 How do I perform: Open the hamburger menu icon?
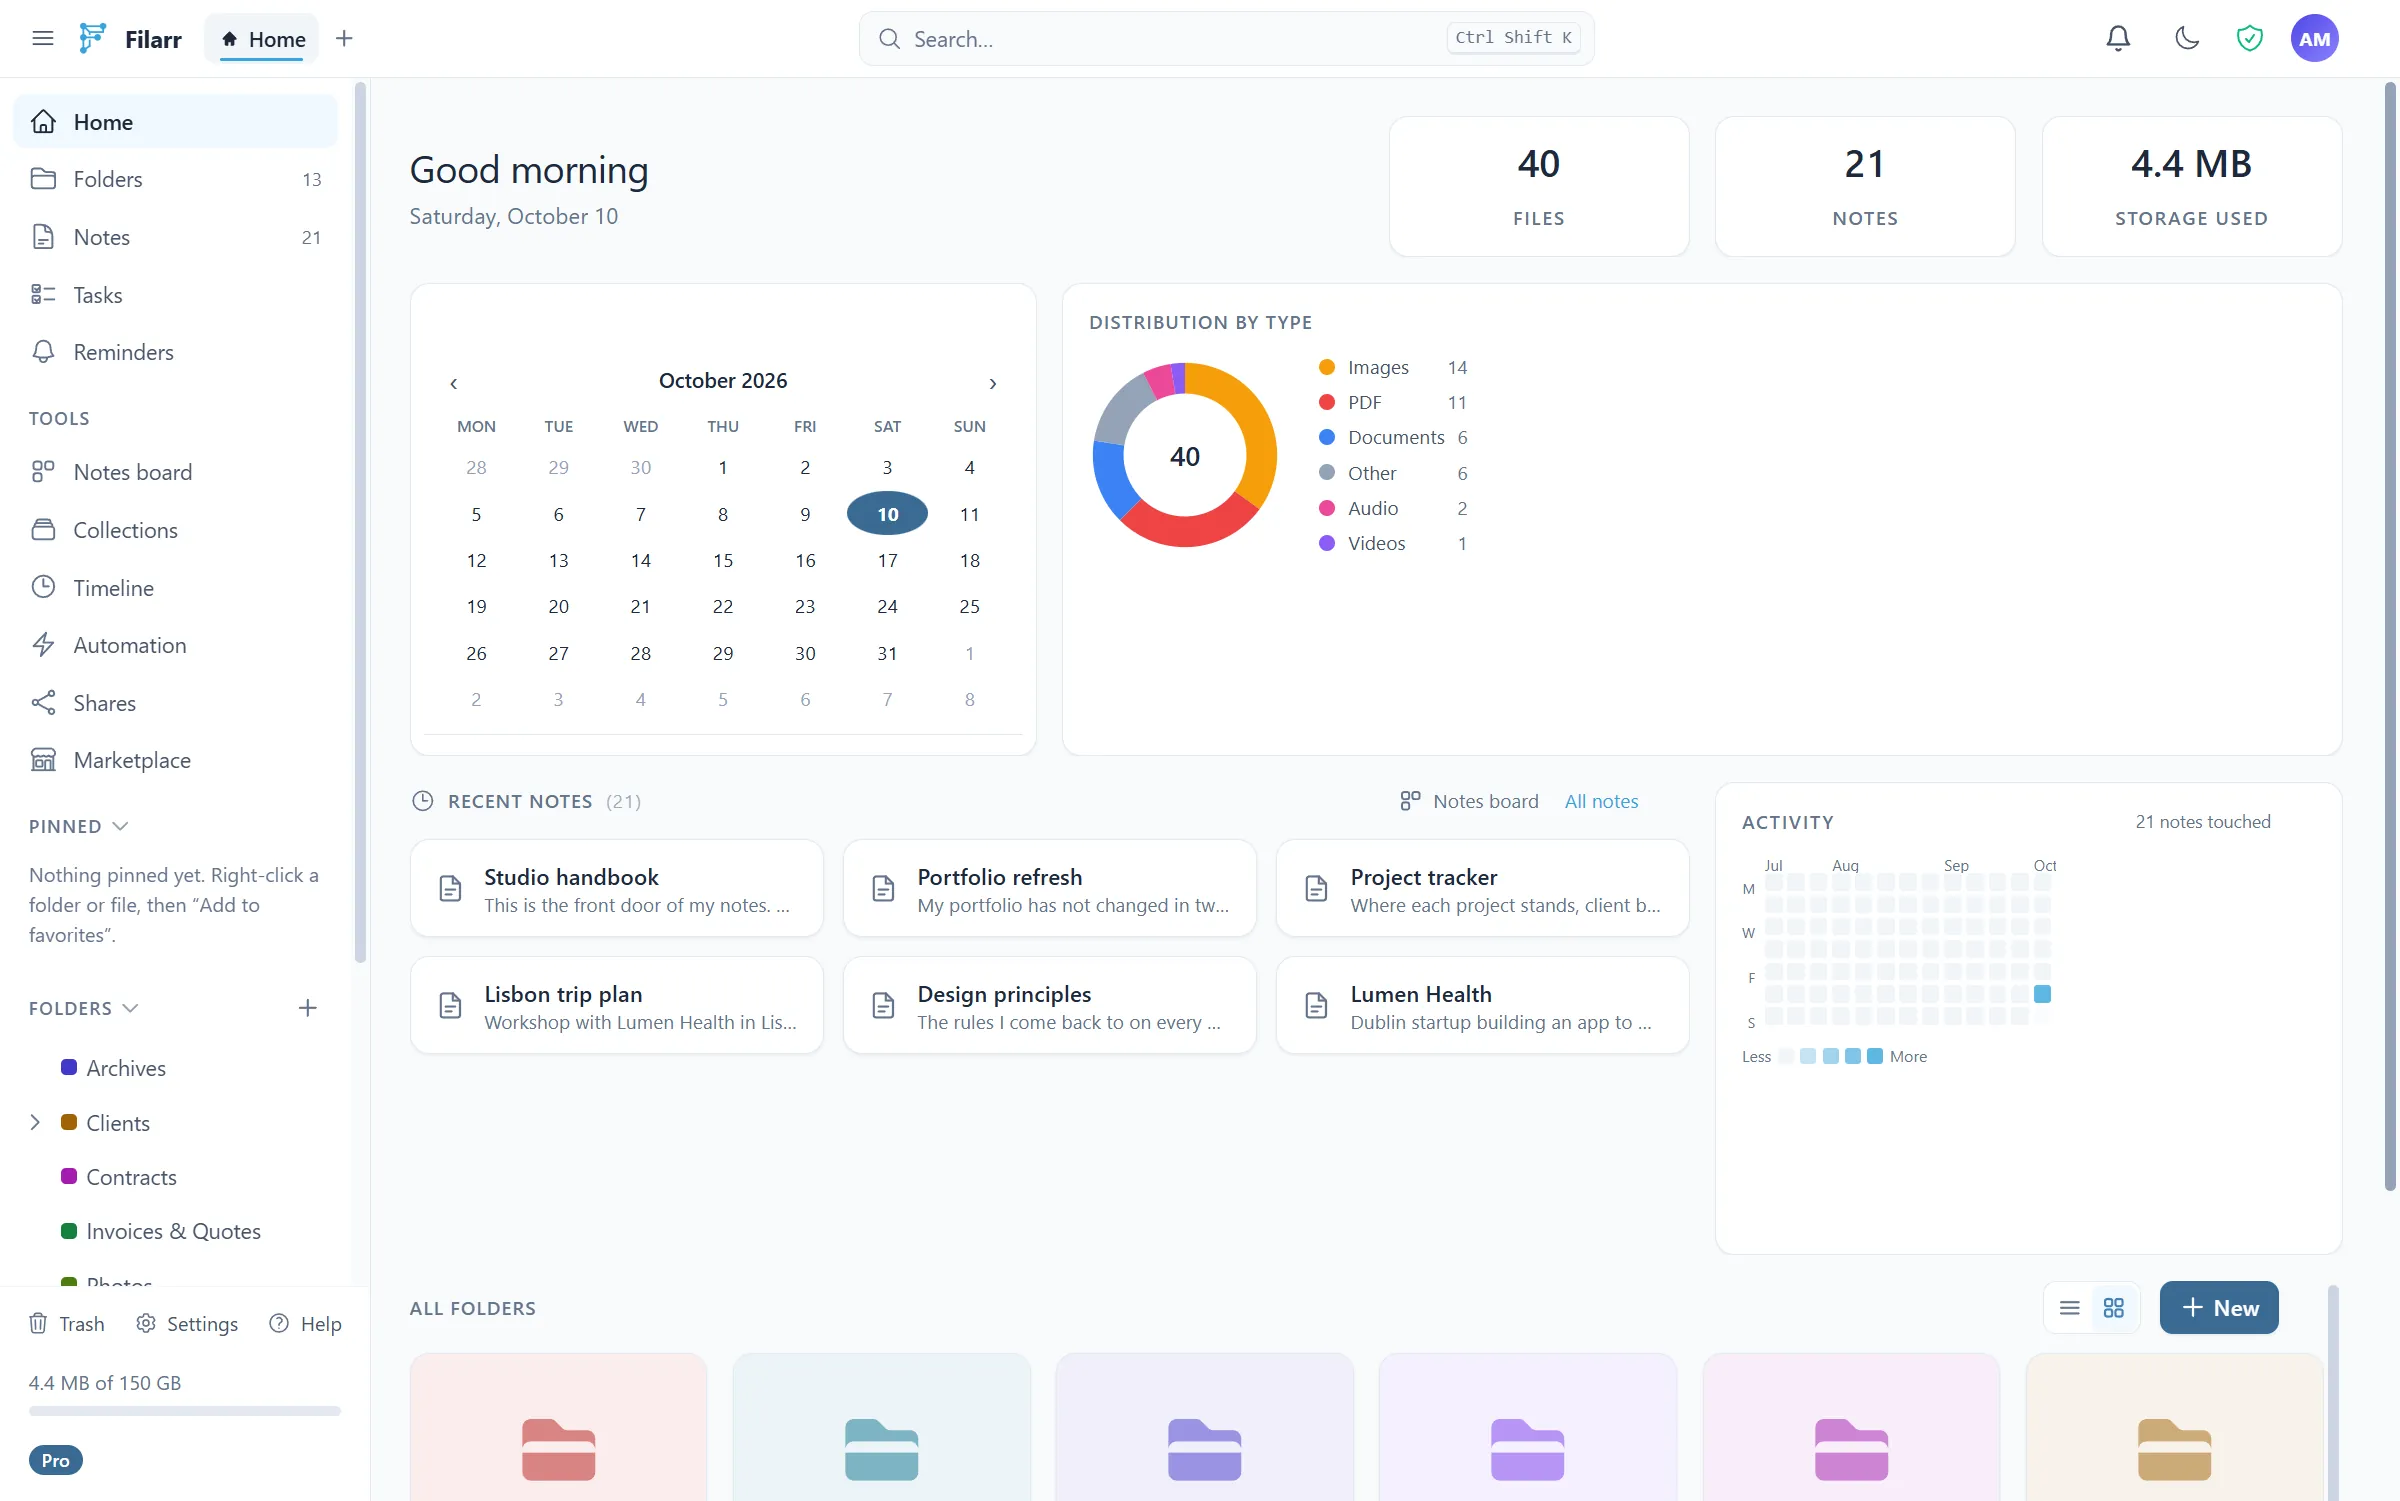[42, 38]
